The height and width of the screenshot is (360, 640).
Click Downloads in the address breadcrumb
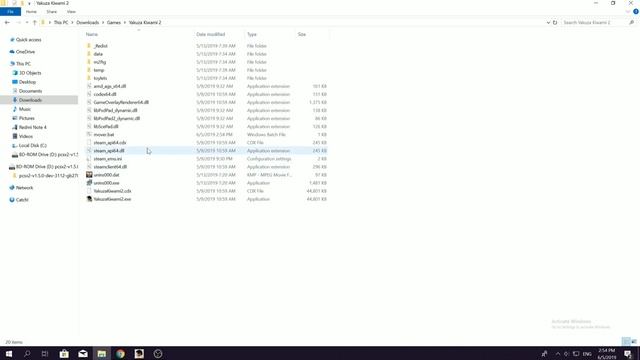point(87,22)
